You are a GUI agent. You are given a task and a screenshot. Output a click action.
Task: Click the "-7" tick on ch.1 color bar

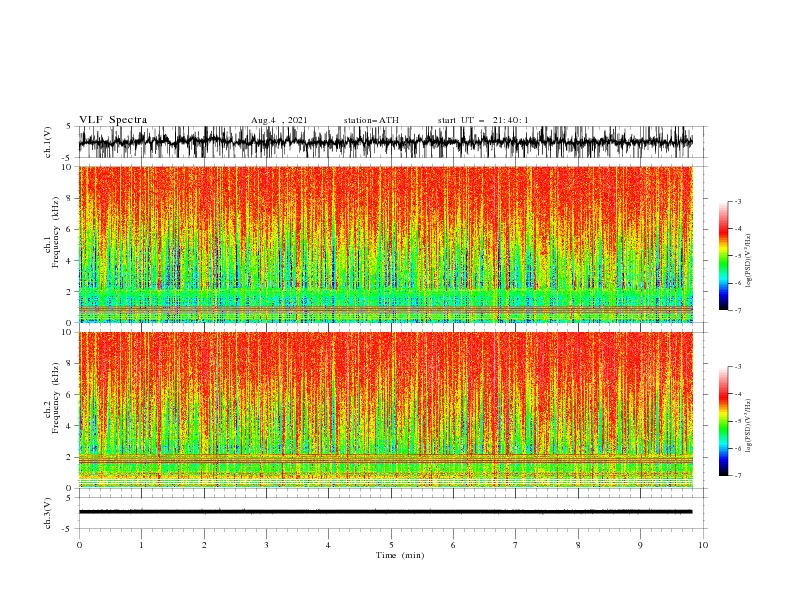point(738,310)
